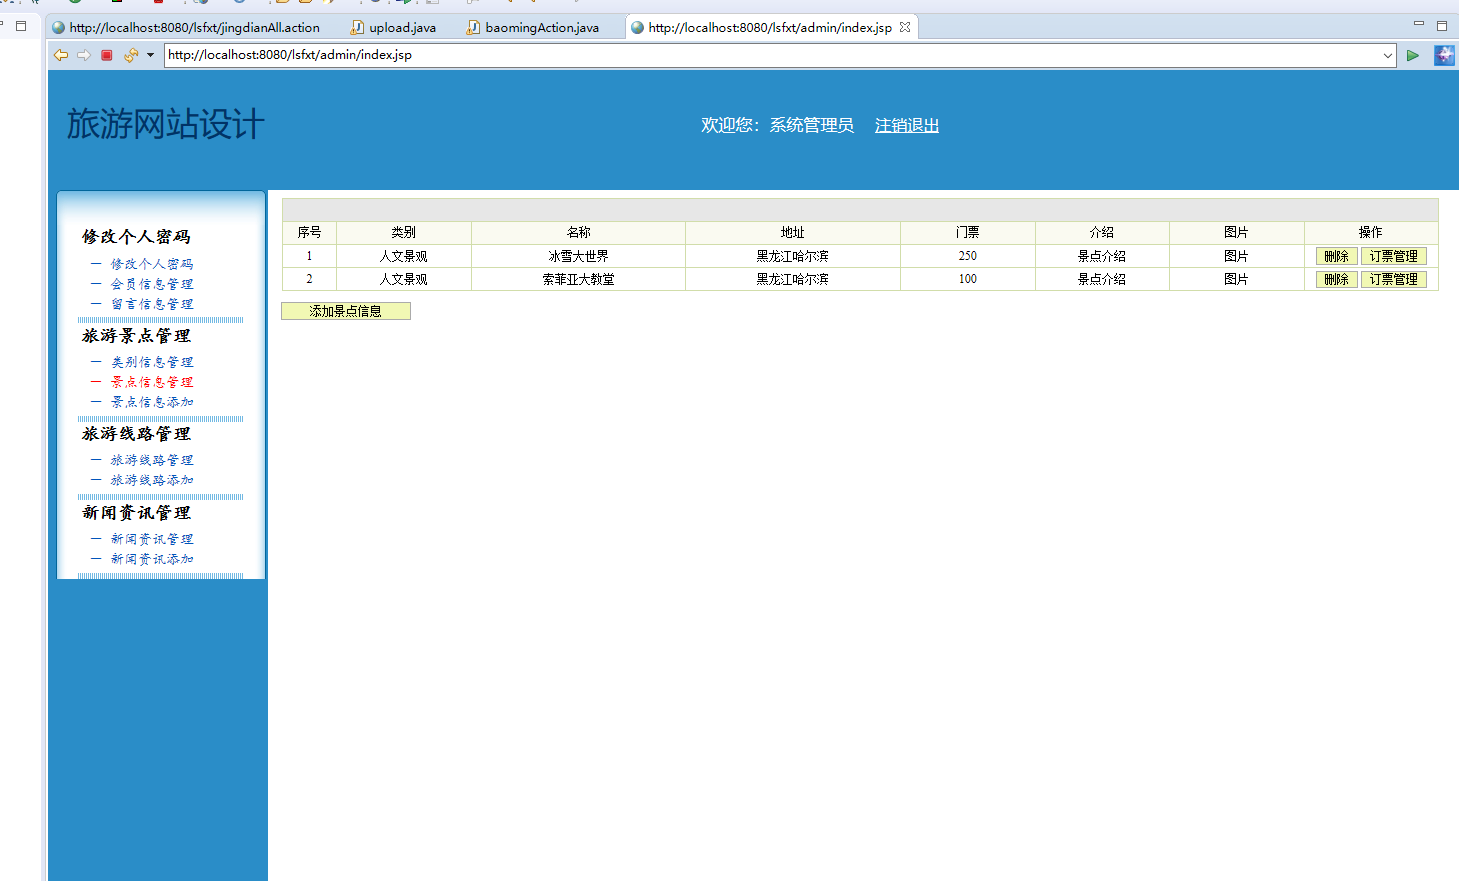The height and width of the screenshot is (881, 1459).
Task: Click the green go arrow icon
Action: click(x=1412, y=55)
